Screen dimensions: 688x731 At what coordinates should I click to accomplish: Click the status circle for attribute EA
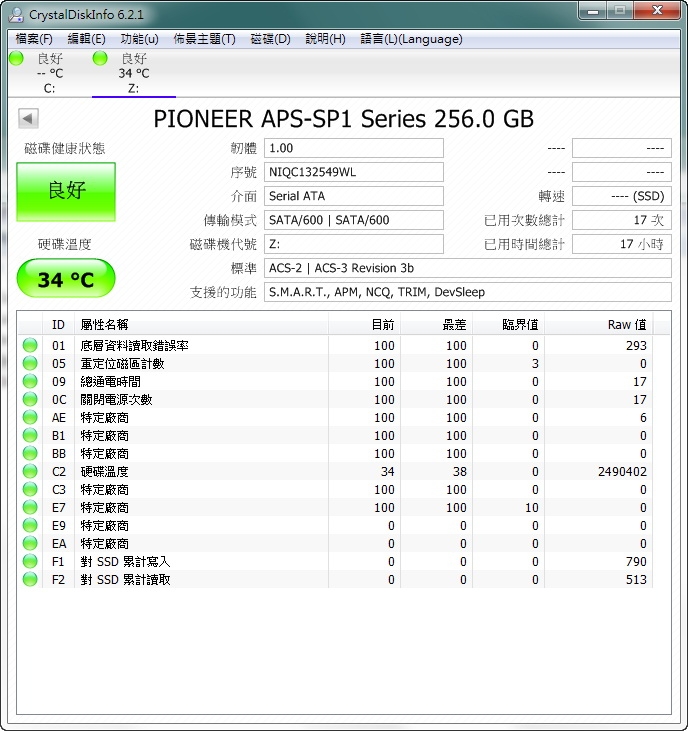[30, 544]
